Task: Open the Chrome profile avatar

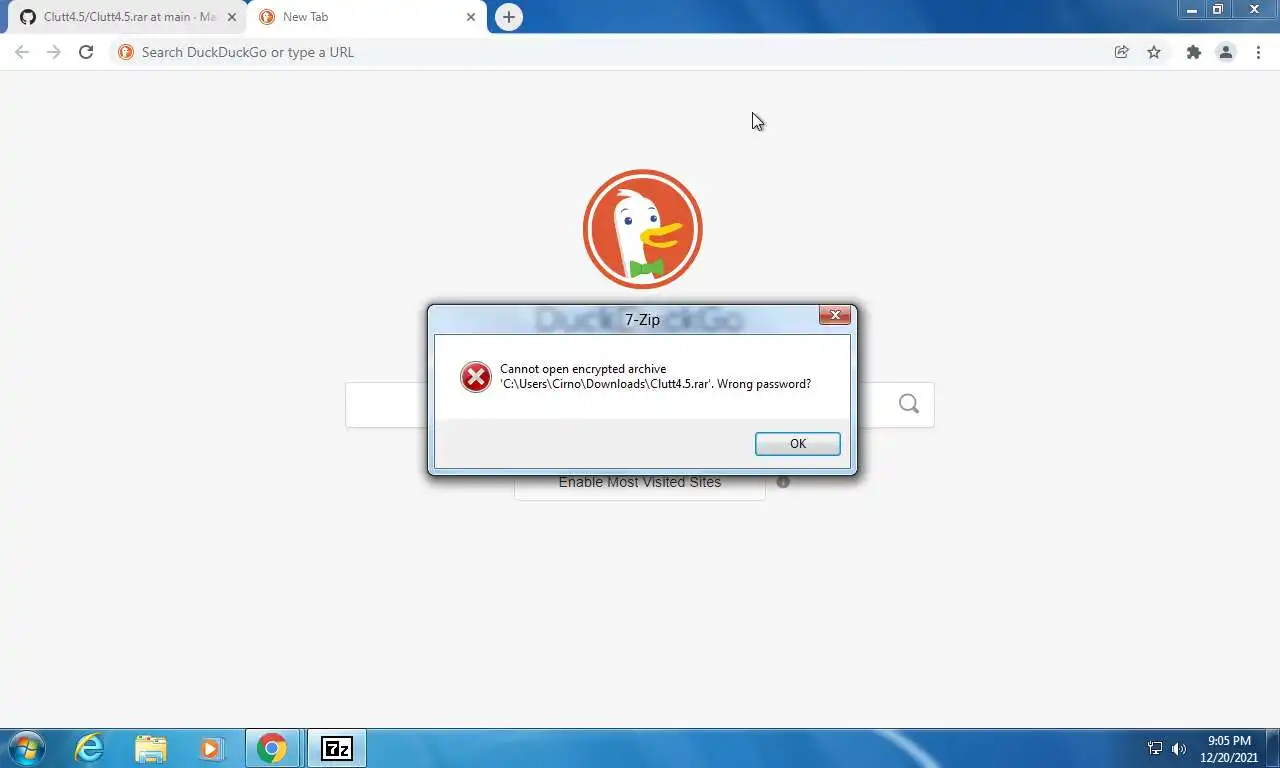Action: tap(1226, 52)
